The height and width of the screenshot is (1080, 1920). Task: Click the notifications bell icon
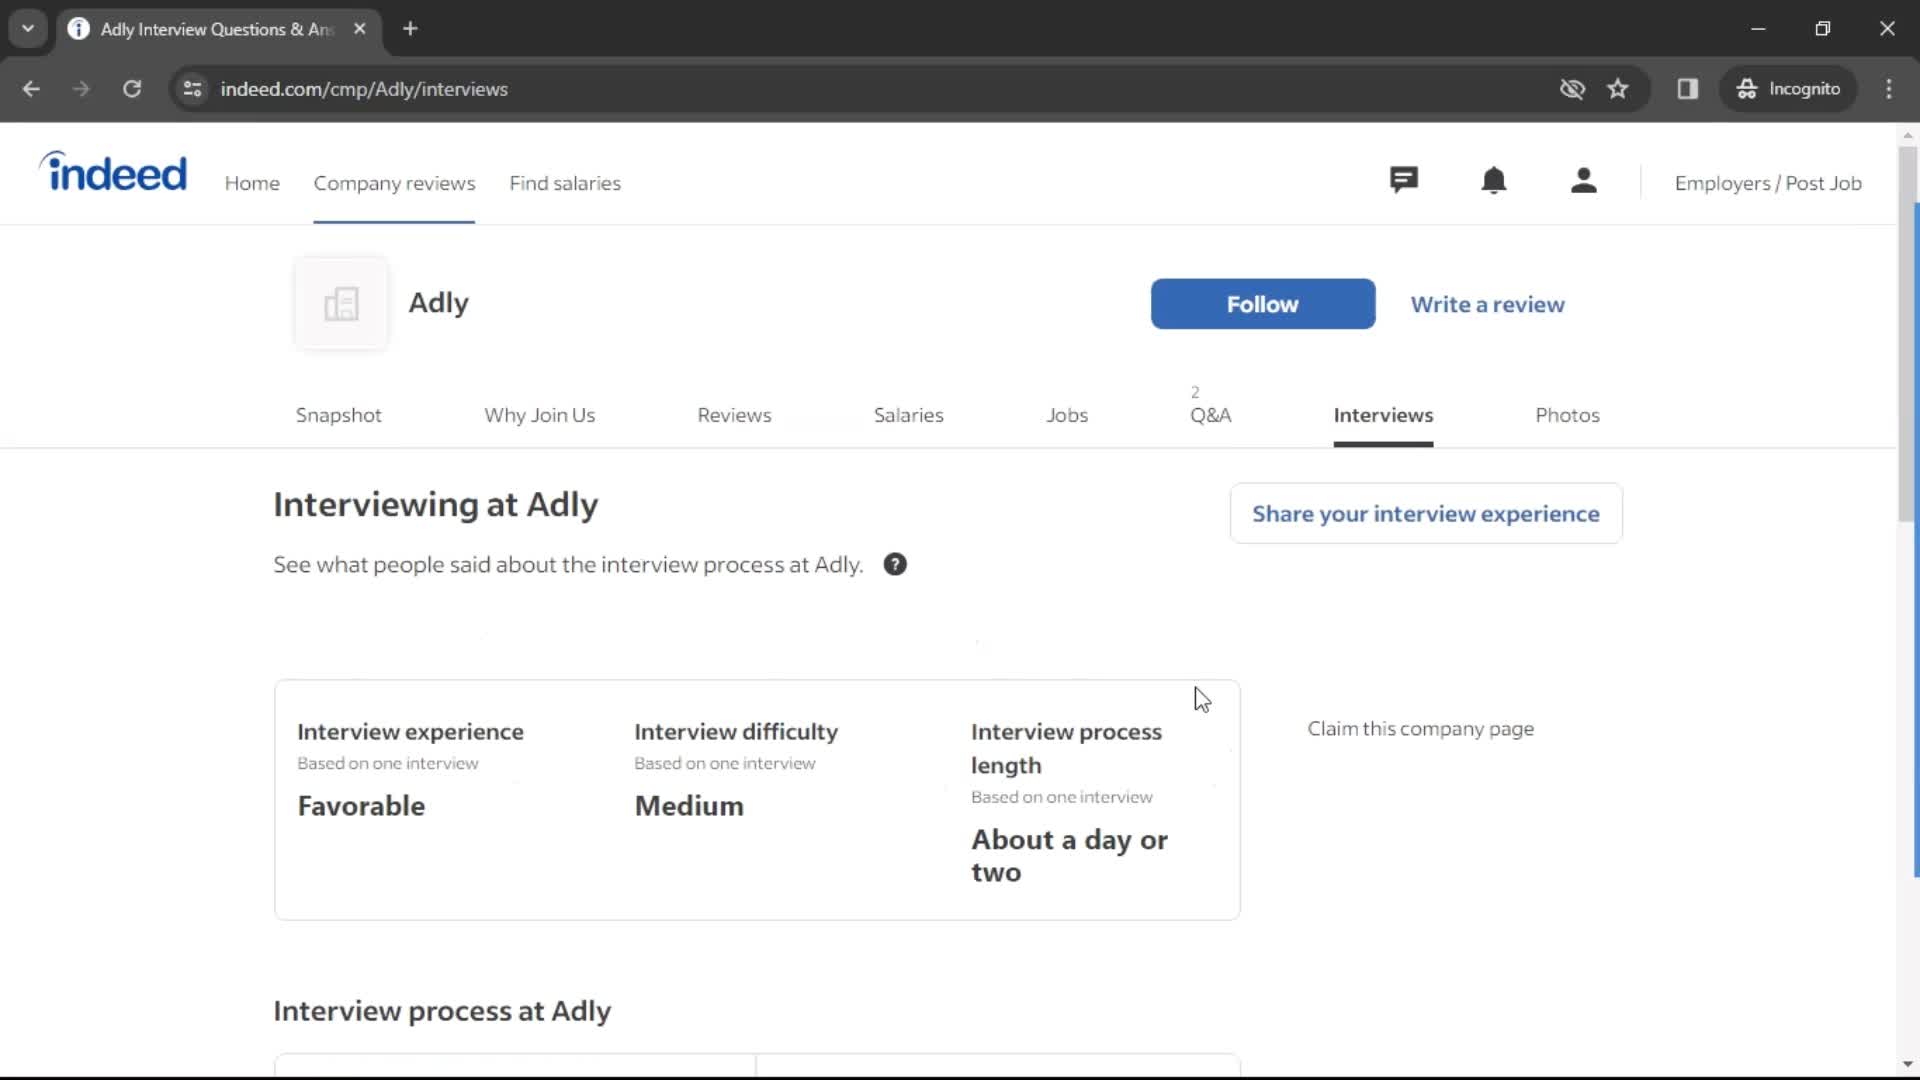coord(1495,182)
